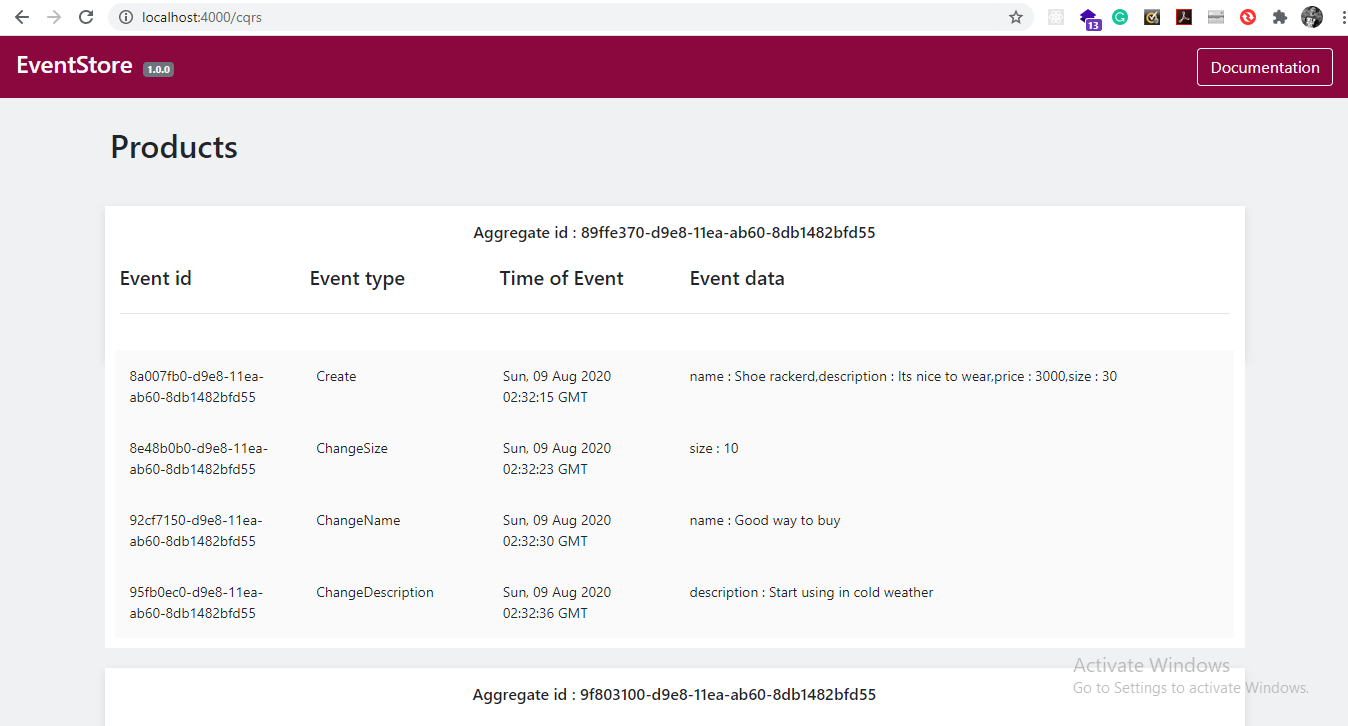Click the time 02:32:23 GMT cell
The image size is (1348, 726).
click(x=556, y=459)
